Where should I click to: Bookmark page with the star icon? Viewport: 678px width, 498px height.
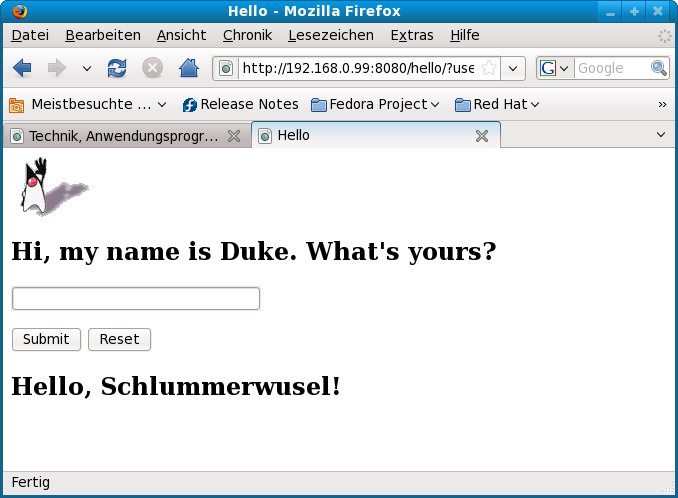tap(489, 68)
